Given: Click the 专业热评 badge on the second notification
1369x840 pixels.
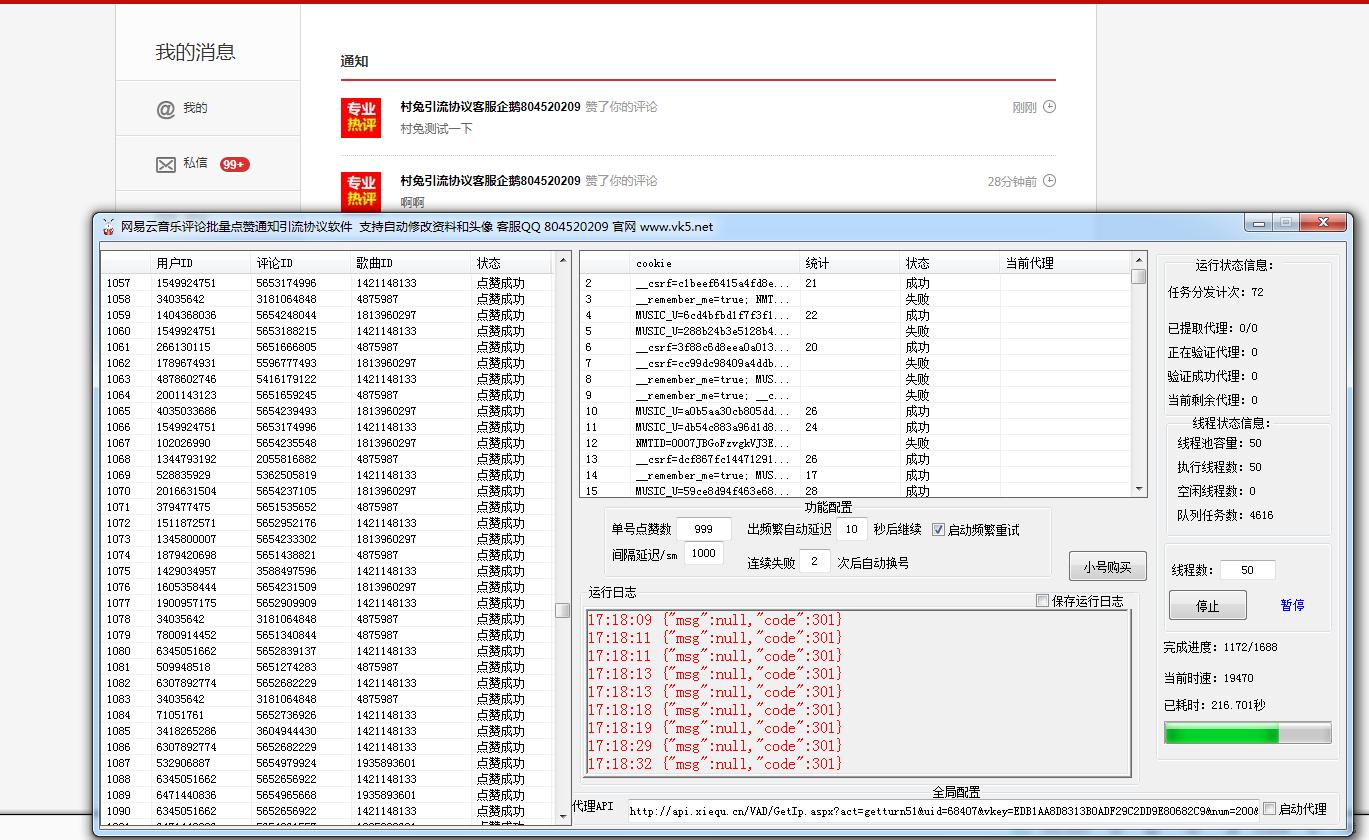Looking at the screenshot, I should click(x=360, y=190).
